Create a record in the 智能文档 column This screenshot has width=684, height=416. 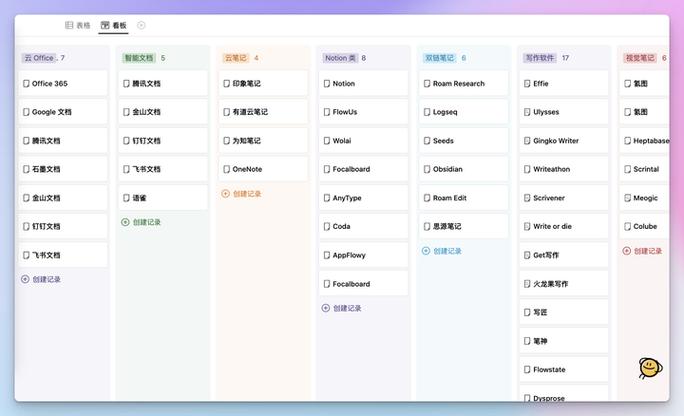point(141,222)
